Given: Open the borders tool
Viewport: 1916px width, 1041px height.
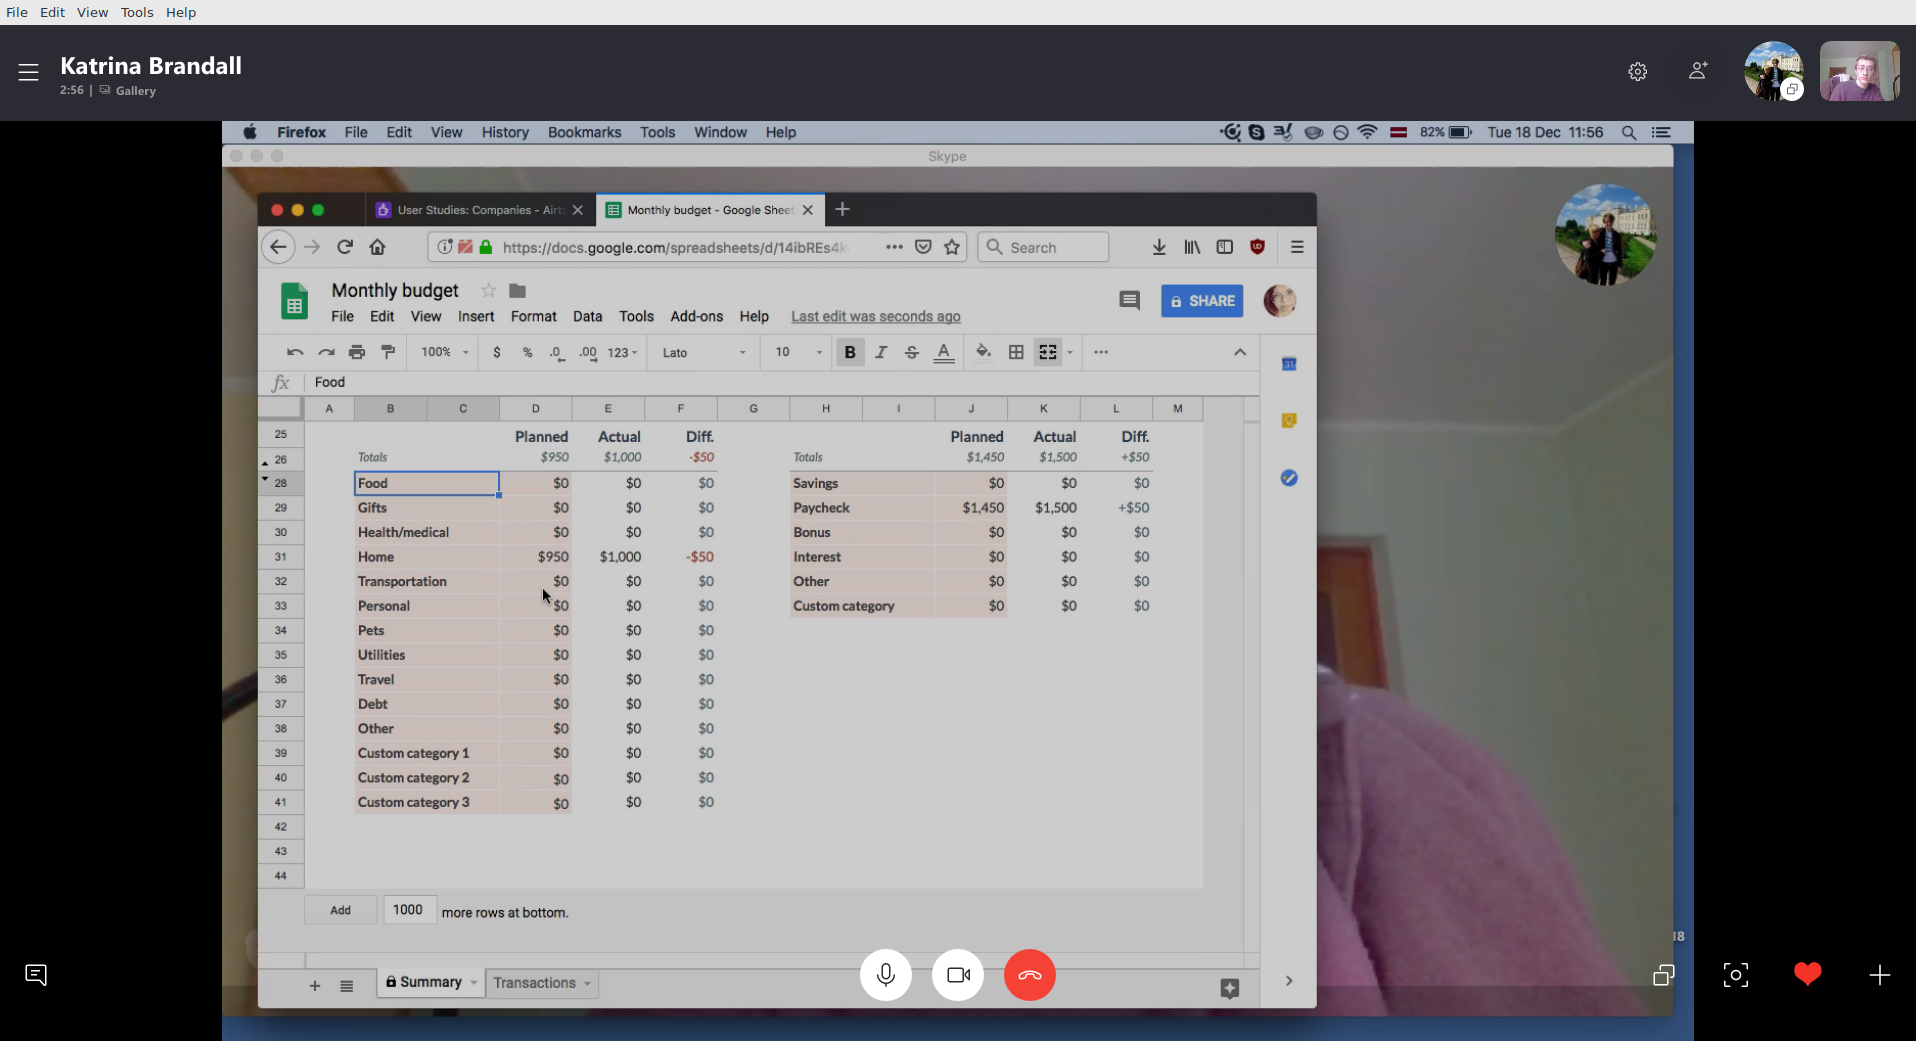Looking at the screenshot, I should click(x=1016, y=352).
